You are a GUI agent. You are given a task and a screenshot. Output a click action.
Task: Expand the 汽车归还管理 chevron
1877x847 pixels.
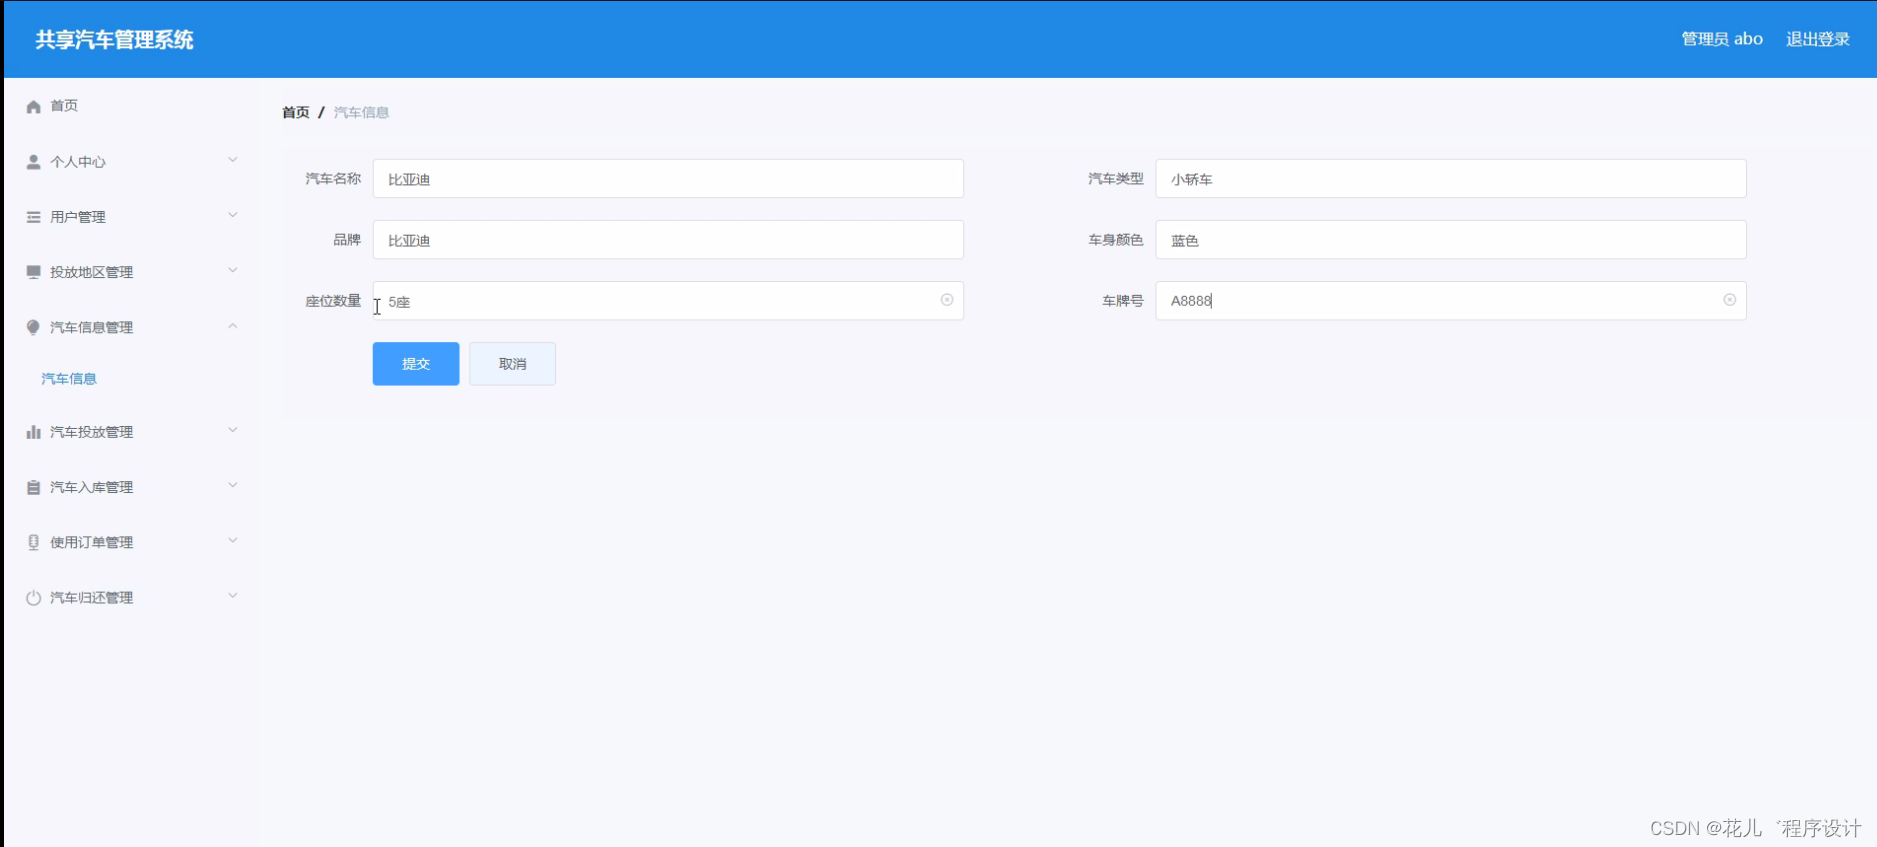[233, 595]
